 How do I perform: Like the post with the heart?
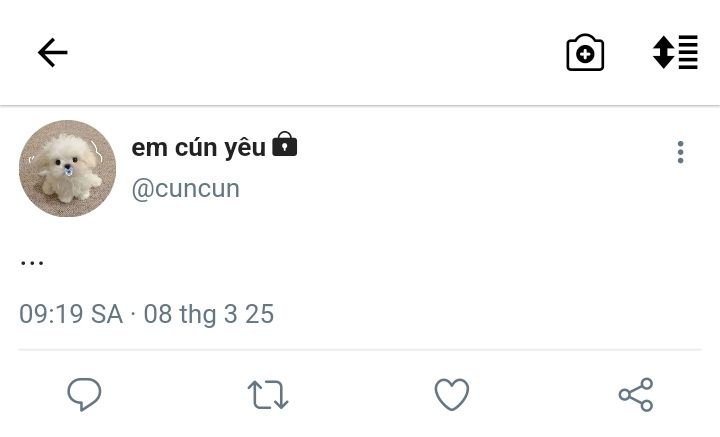[451, 394]
